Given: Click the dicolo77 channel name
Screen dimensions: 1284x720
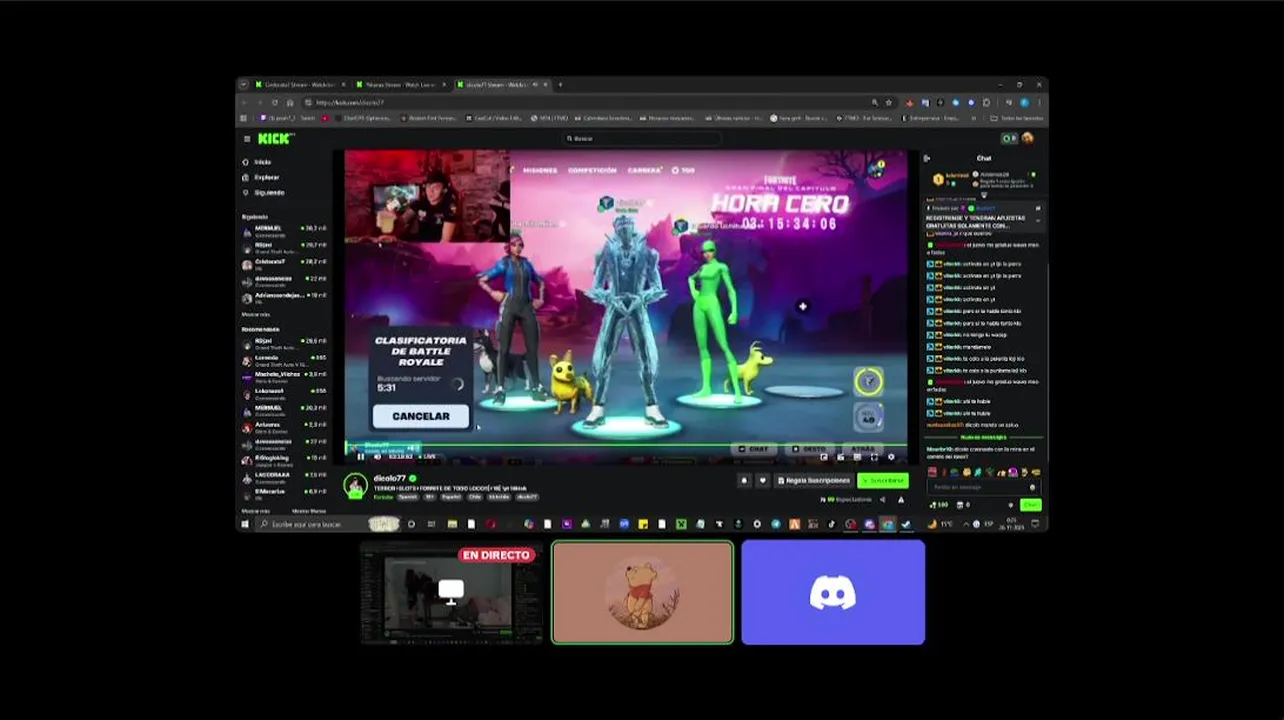Looking at the screenshot, I should 389,479.
